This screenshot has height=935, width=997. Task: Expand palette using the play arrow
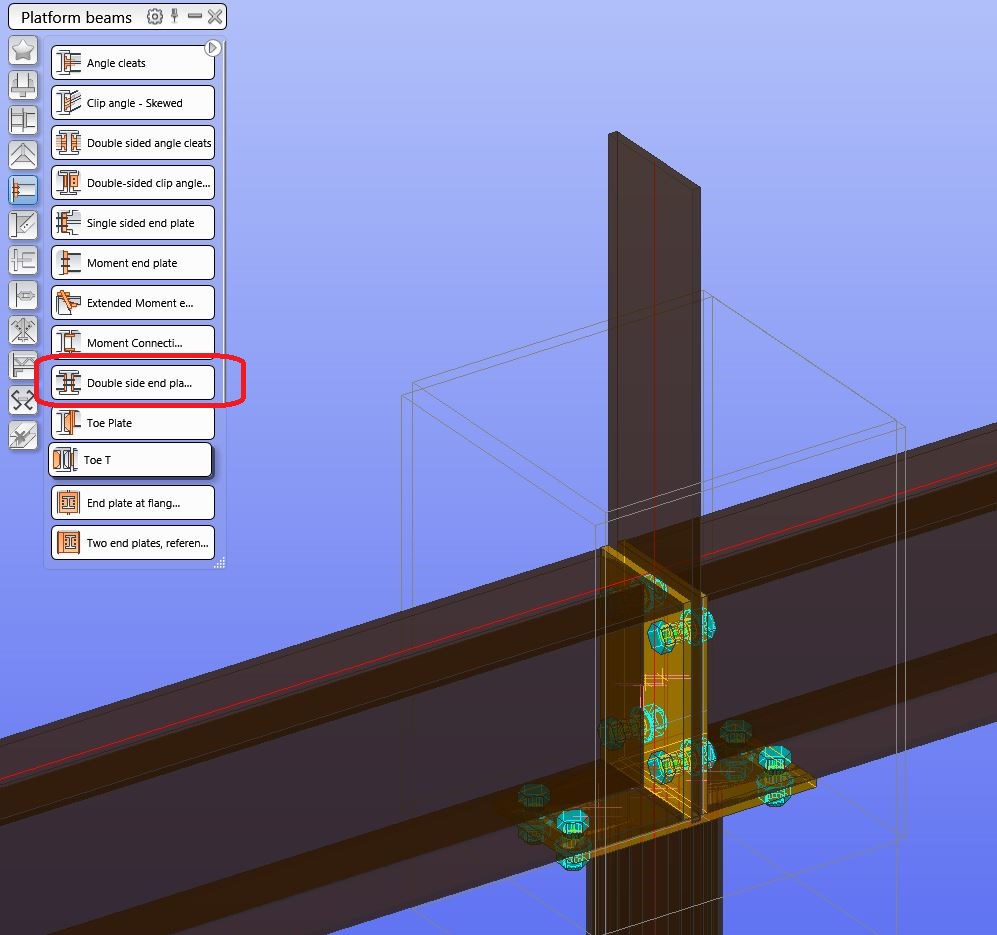(x=212, y=48)
